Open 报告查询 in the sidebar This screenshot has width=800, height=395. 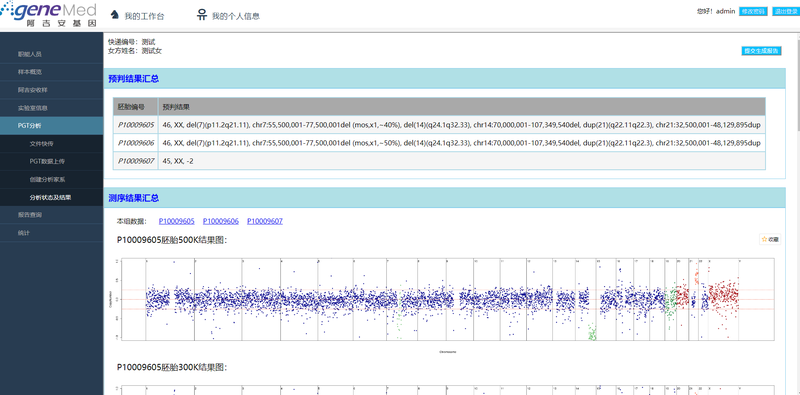[x=52, y=215]
